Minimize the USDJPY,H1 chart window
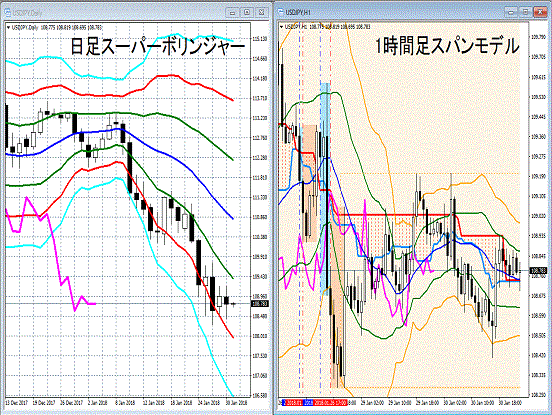The width and height of the screenshot is (552, 415). (x=511, y=13)
